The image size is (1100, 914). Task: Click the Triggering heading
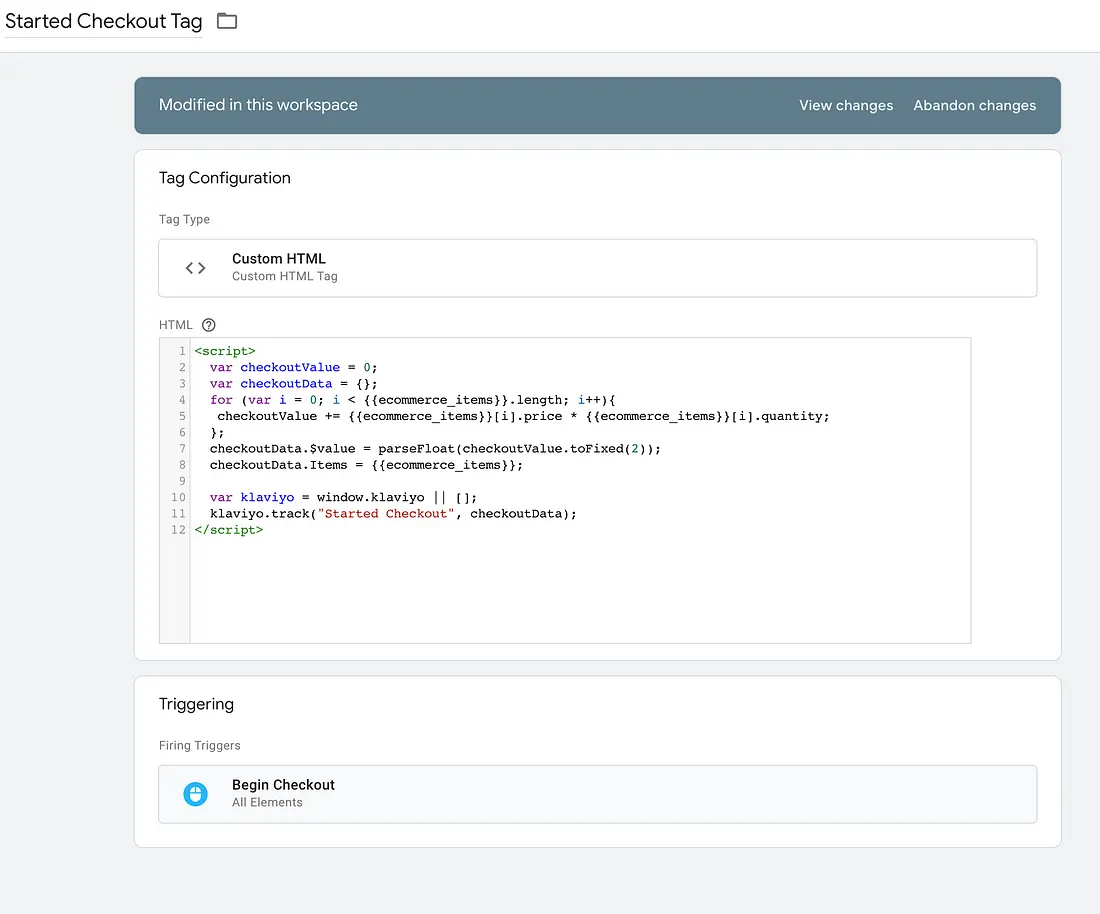click(196, 704)
